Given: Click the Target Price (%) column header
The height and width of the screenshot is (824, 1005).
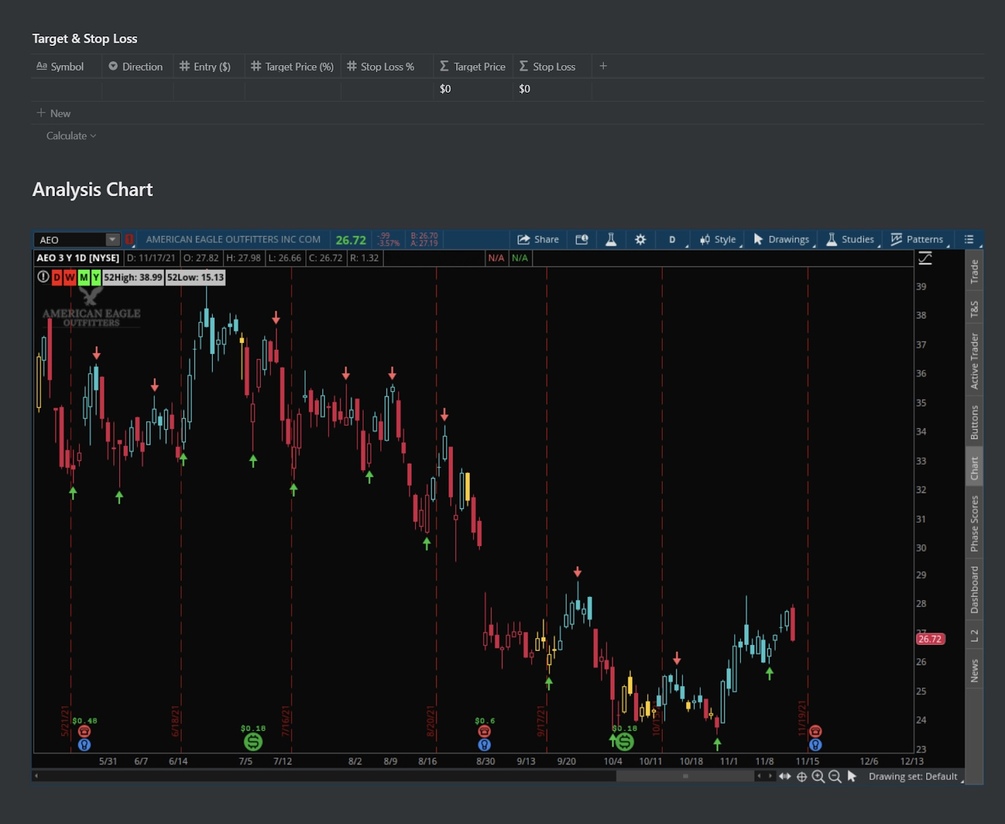Looking at the screenshot, I should 292,67.
